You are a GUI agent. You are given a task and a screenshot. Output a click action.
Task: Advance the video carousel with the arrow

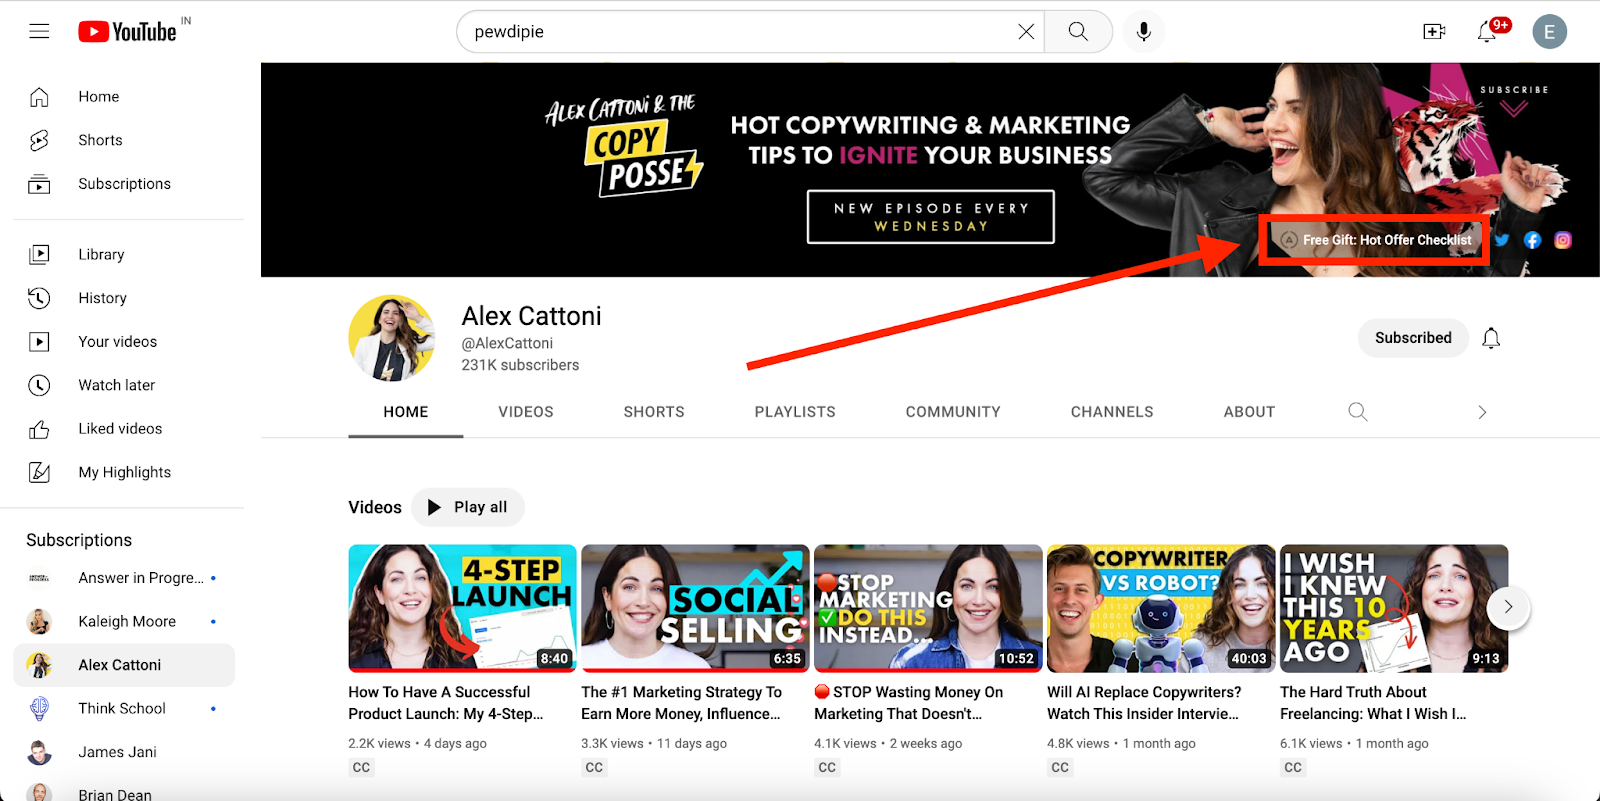tap(1508, 607)
